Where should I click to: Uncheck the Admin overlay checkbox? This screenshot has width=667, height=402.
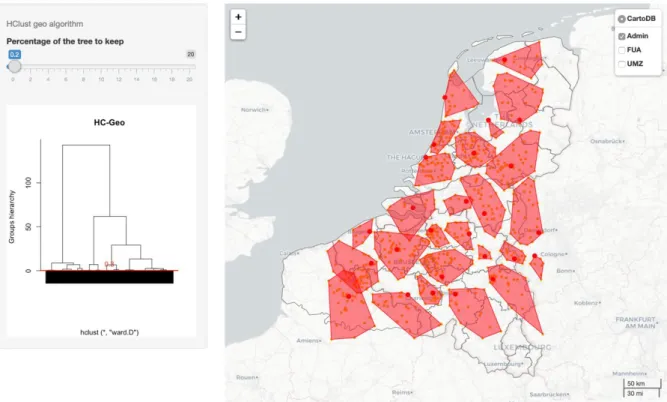pyautogui.click(x=621, y=36)
